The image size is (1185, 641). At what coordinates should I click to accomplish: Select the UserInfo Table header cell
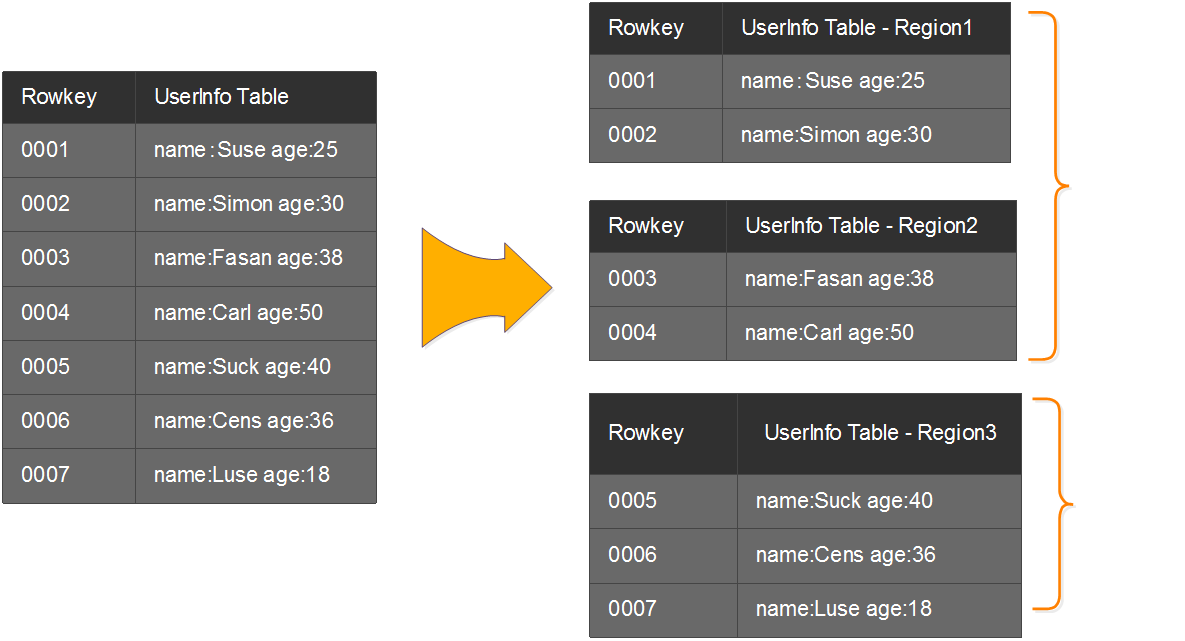pyautogui.click(x=221, y=97)
